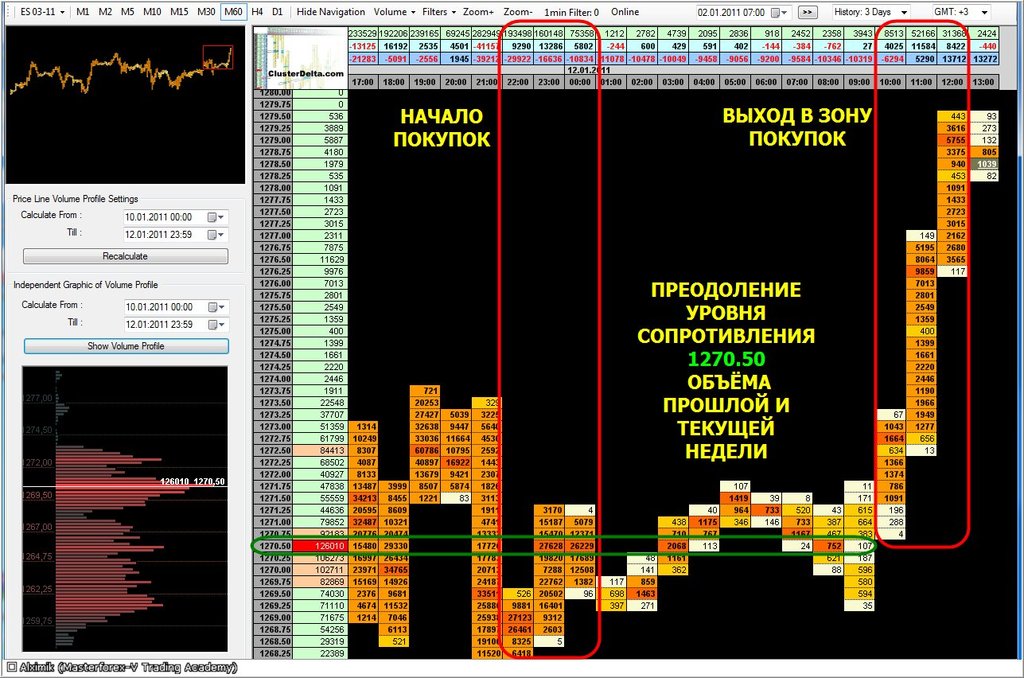The image size is (1024, 678).
Task: Switch to the M60 timeframe
Action: tap(233, 12)
